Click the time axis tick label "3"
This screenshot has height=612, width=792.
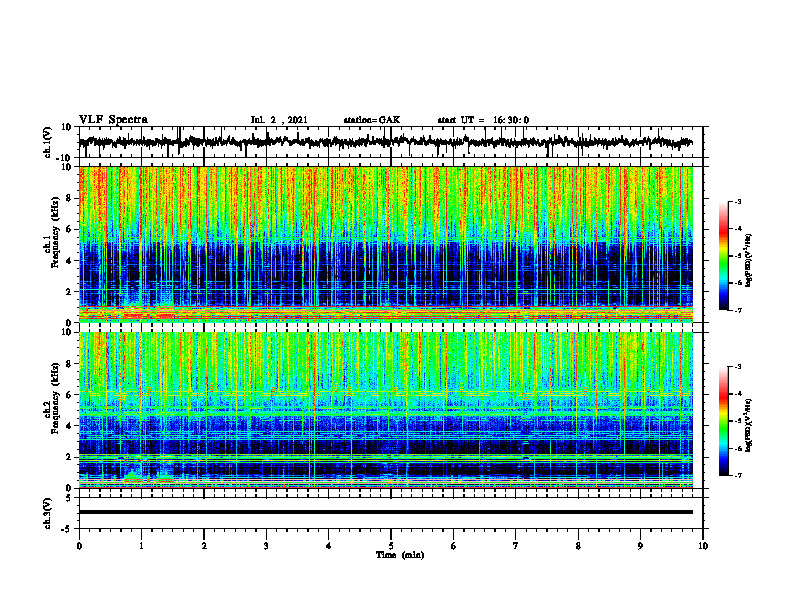tap(266, 546)
